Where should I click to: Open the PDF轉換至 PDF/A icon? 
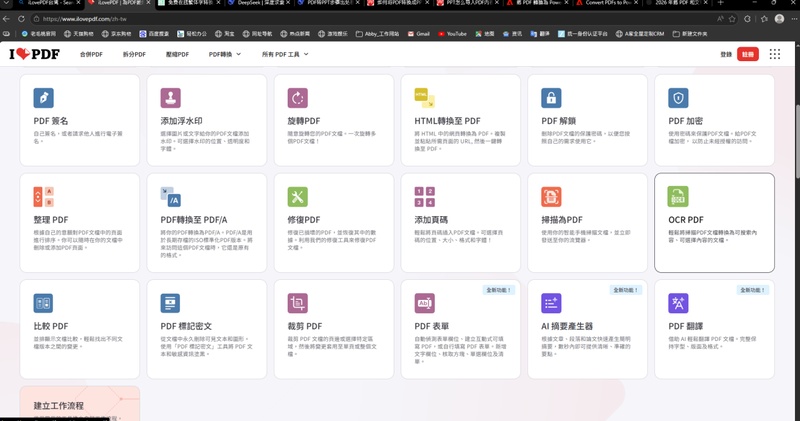coord(170,196)
